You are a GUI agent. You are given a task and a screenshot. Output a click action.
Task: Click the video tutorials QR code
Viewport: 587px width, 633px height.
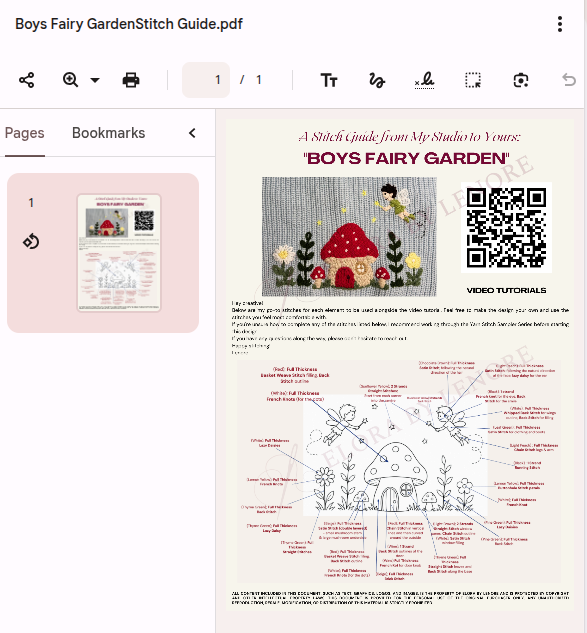(x=506, y=228)
